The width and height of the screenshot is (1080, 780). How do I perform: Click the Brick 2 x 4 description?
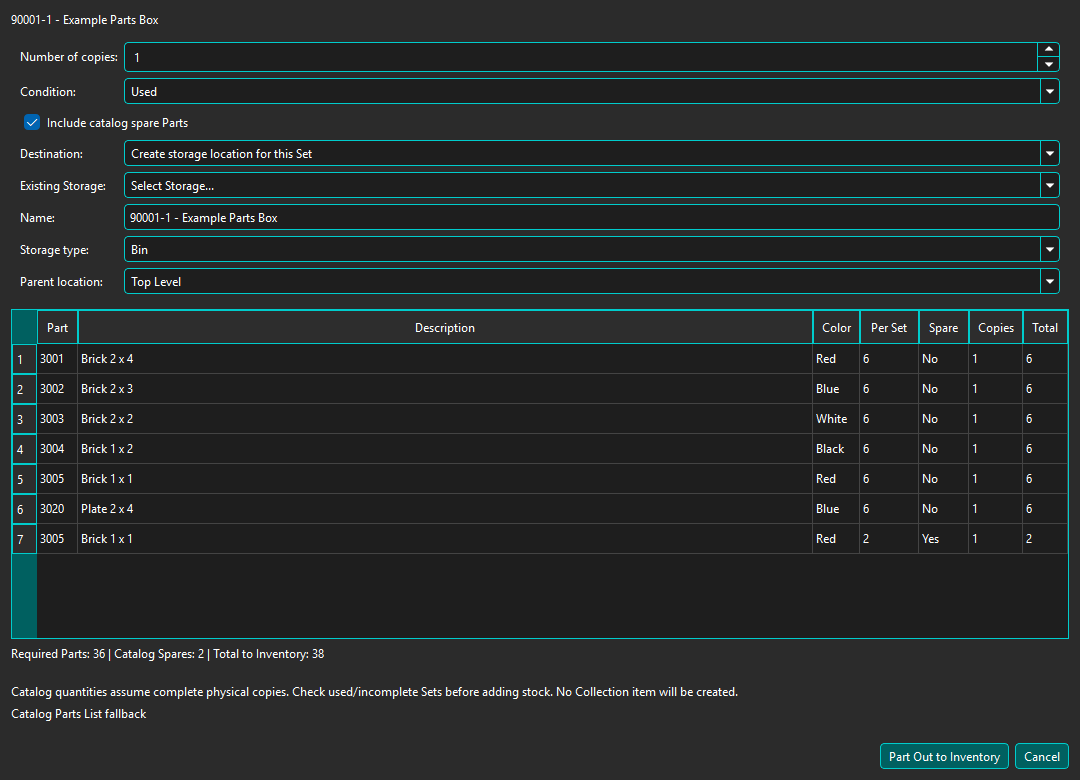[x=445, y=359]
